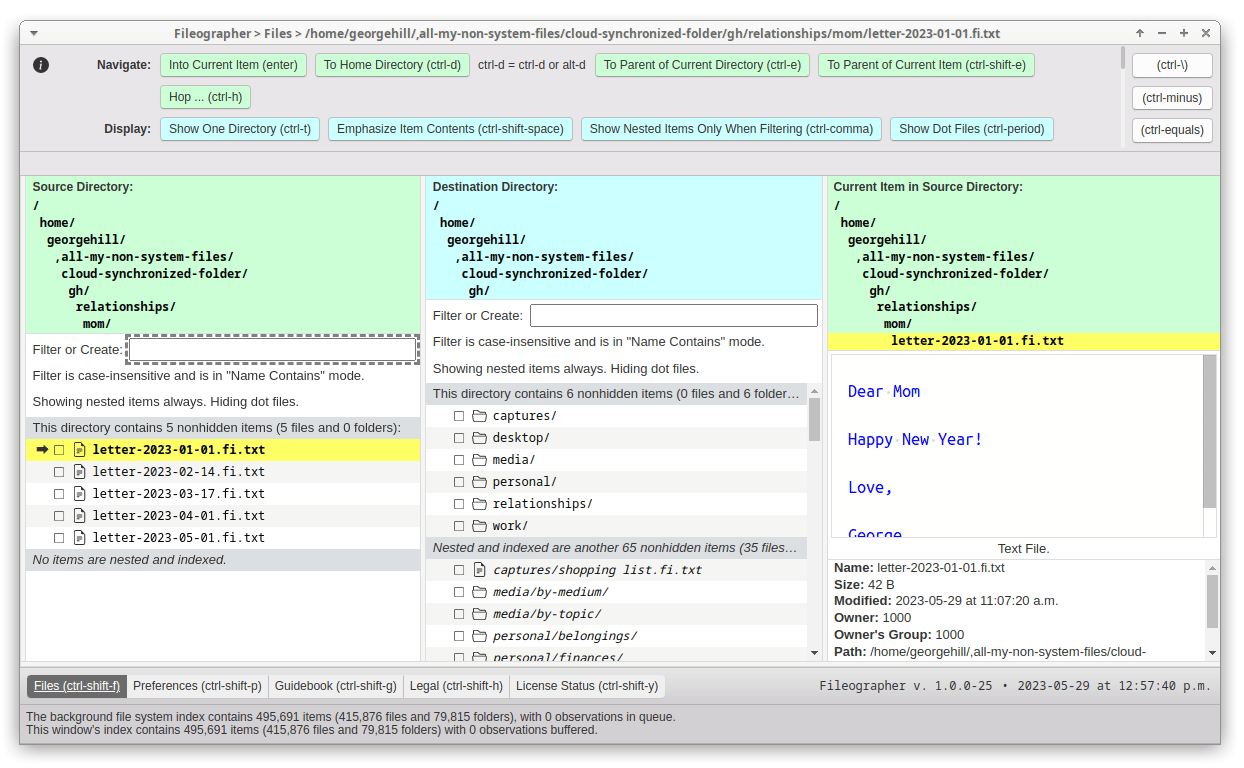Click the desktop/ folder icon
1244x768 pixels.
[479, 438]
